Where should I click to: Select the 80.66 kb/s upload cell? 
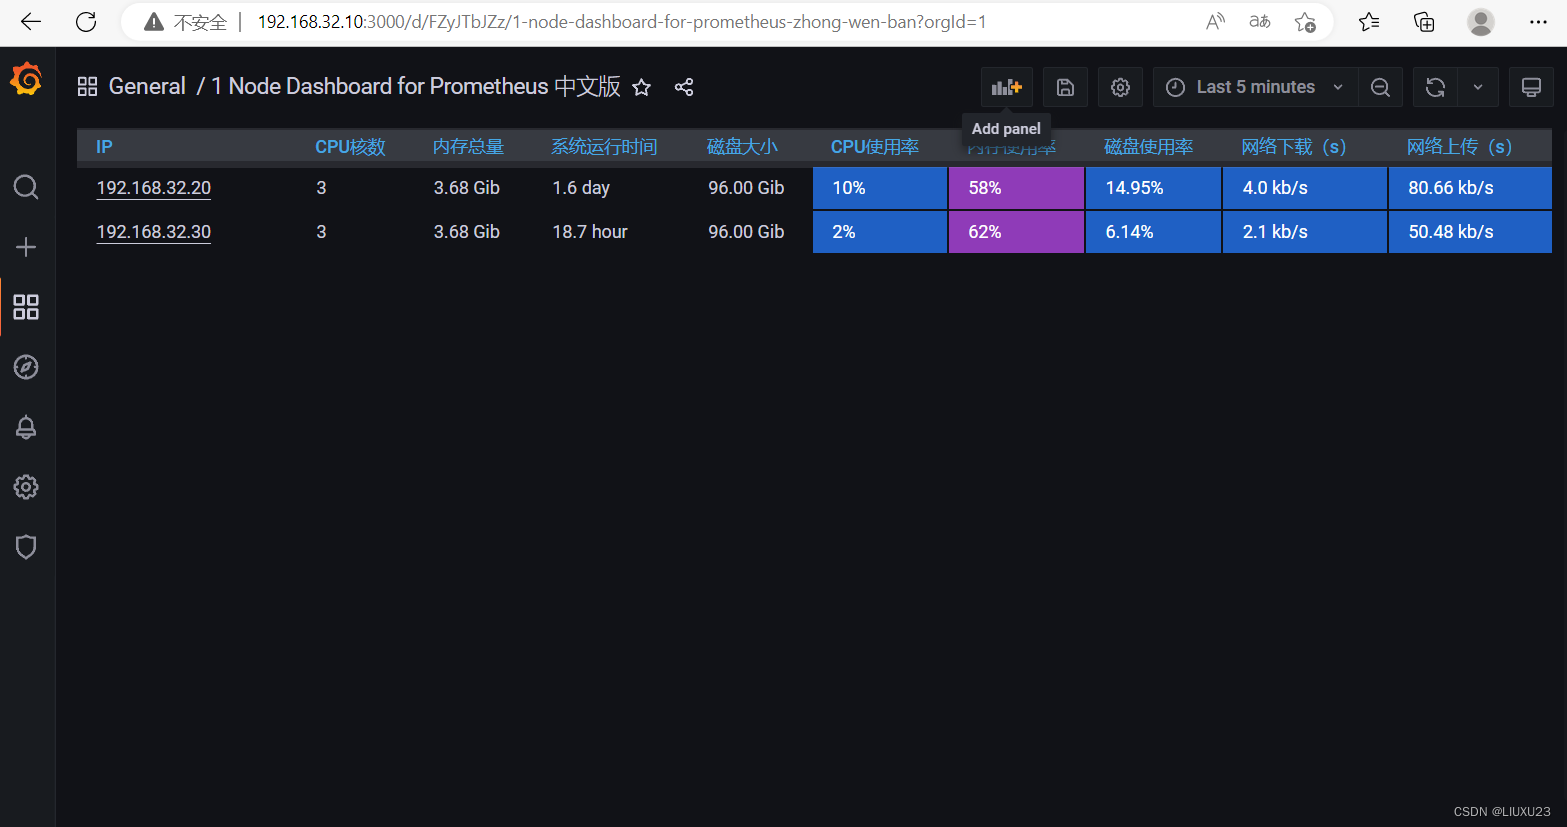pyautogui.click(x=1470, y=188)
